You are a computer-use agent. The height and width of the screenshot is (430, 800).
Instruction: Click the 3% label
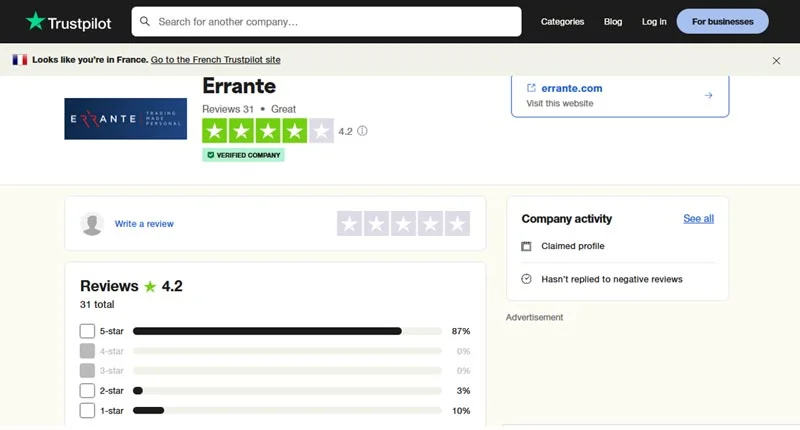(x=463, y=391)
